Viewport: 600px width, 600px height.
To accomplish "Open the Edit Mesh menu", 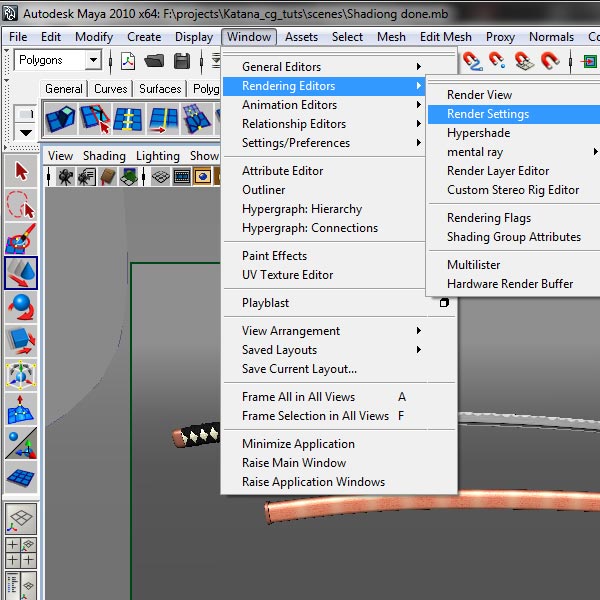I will (445, 37).
